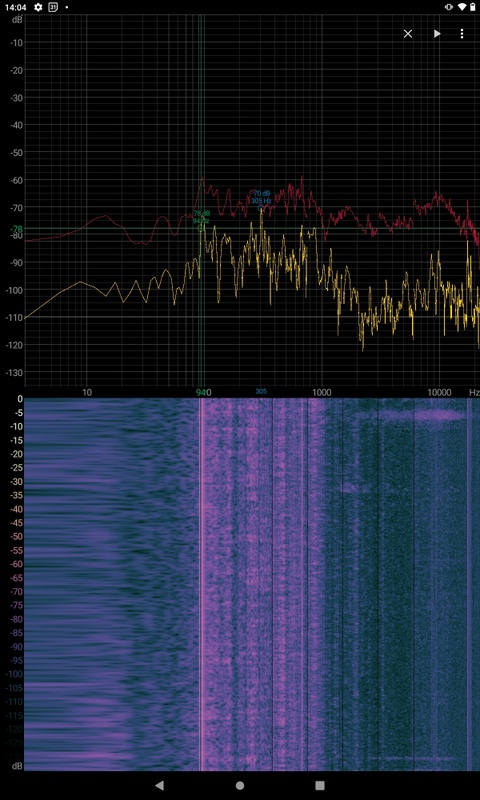Screen dimensions: 480x800
Task: Tap the Wi-Fi signal icon in the status bar
Action: pyautogui.click(x=462, y=7)
